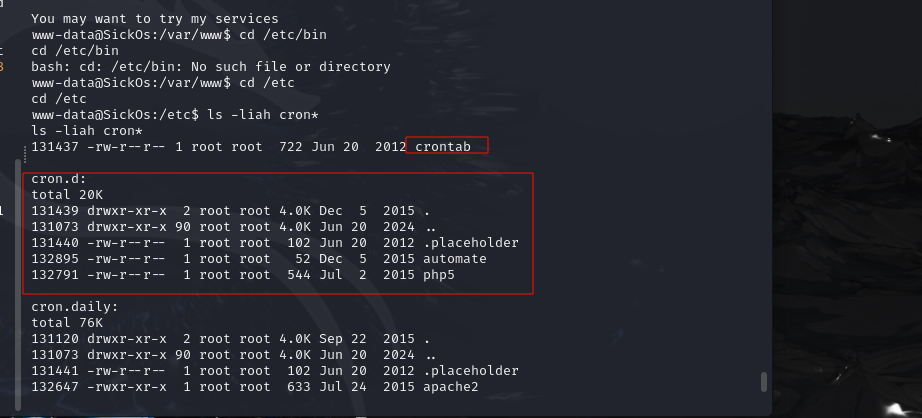The height and width of the screenshot is (418, 922).
Task: Click the apache2 permissions string -rwxr-xr-x
Action: click(x=126, y=387)
